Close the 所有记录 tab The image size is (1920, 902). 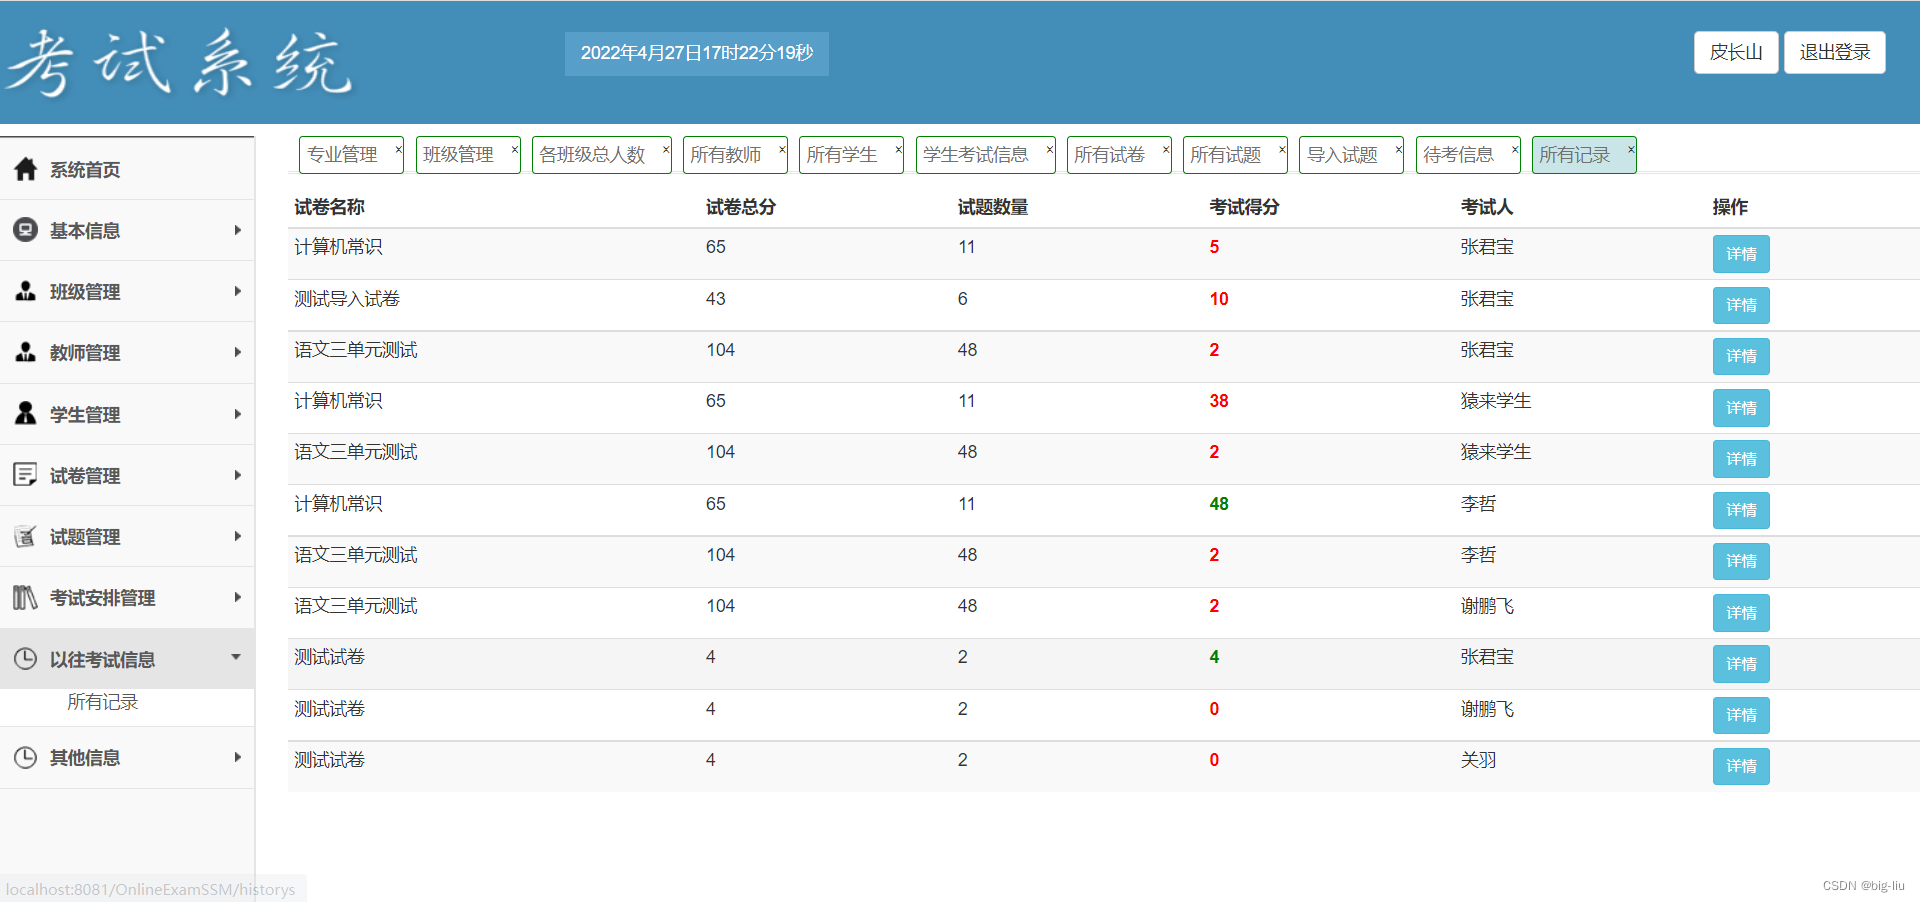(1631, 149)
